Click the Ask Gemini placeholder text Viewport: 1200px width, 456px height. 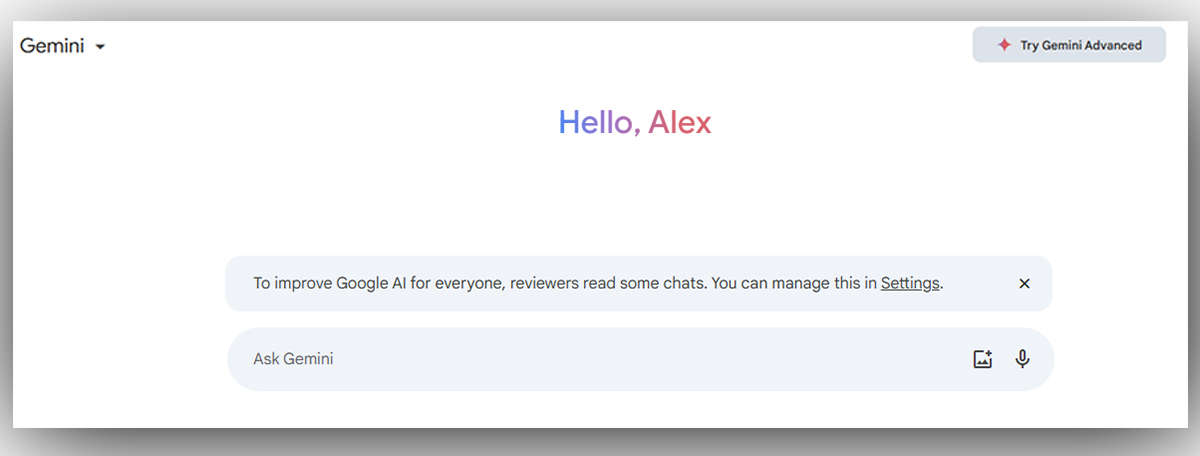(293, 359)
